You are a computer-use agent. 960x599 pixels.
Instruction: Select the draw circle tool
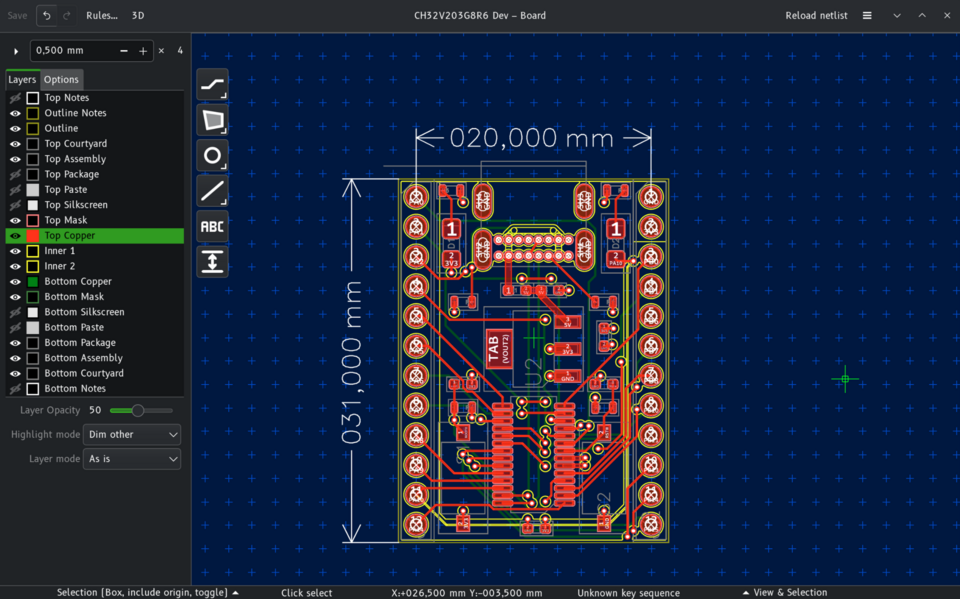click(x=212, y=156)
